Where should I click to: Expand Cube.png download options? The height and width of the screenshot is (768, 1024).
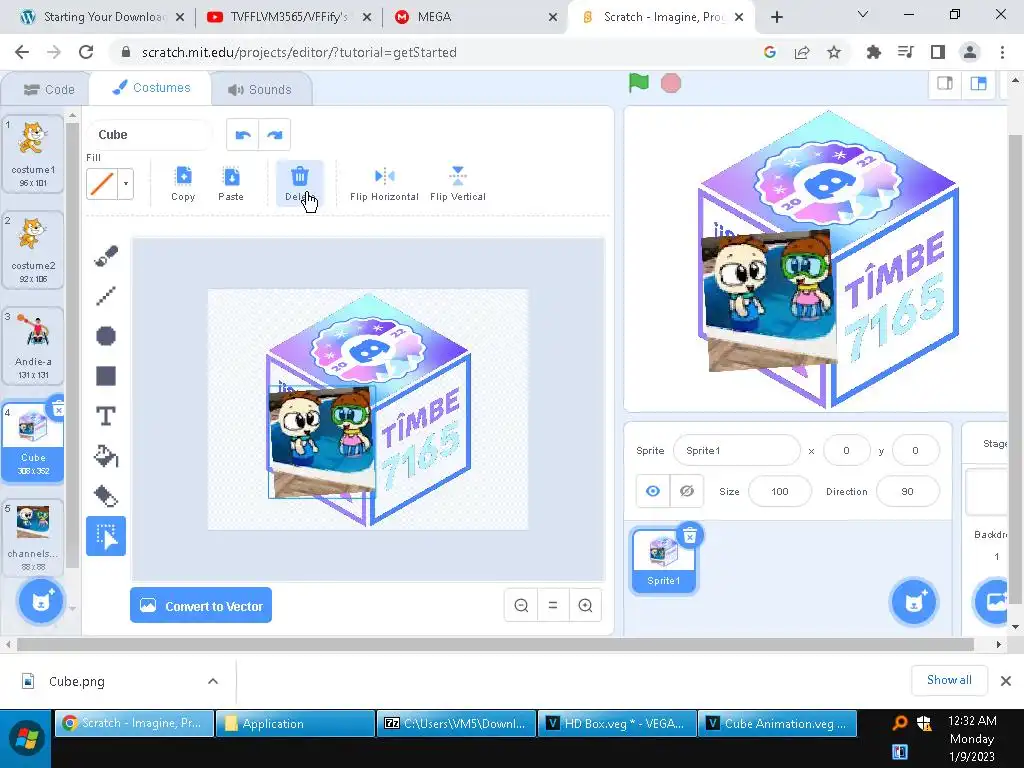[x=213, y=681]
